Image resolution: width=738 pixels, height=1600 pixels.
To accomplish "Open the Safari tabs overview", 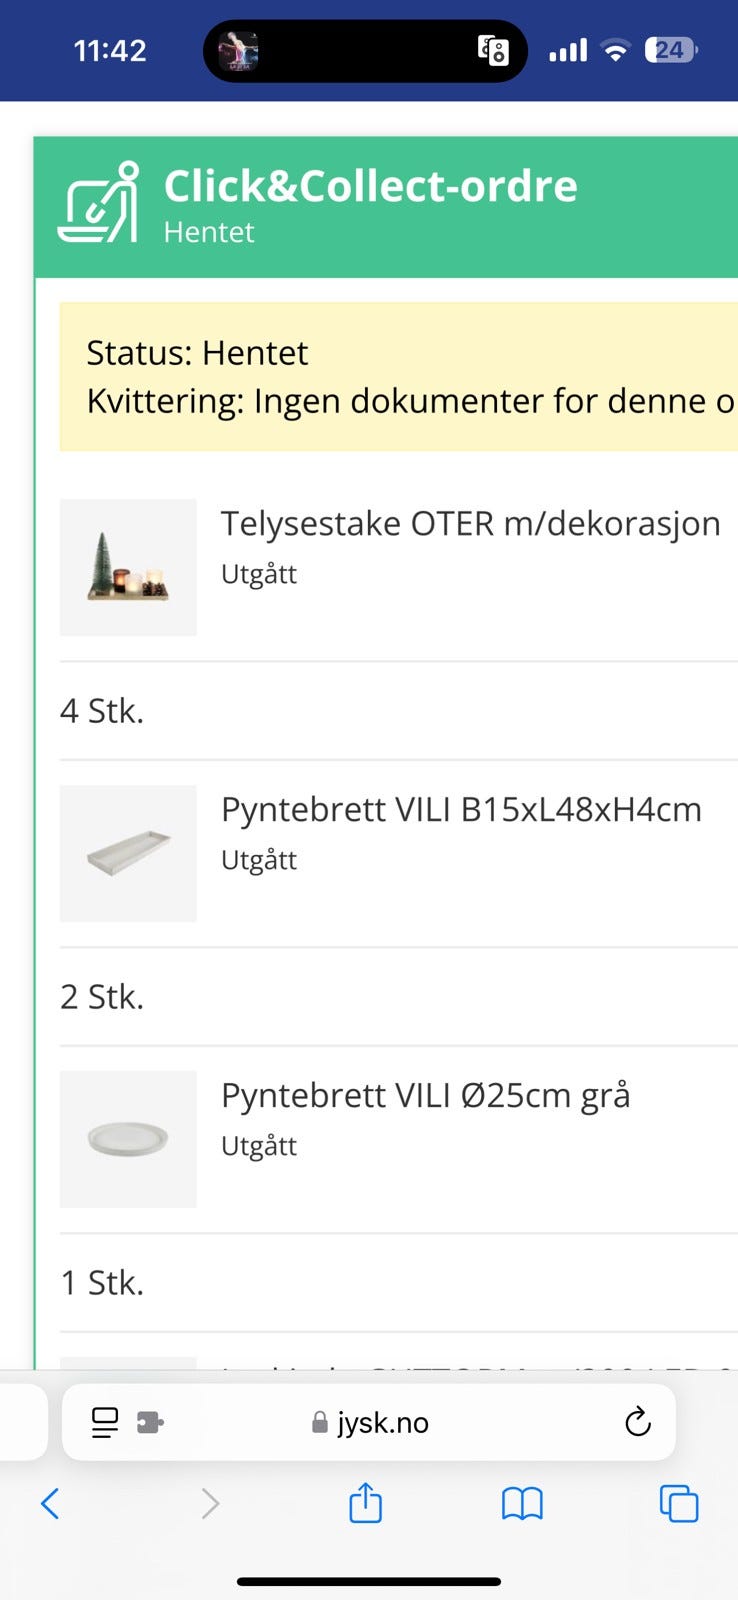I will (679, 1503).
